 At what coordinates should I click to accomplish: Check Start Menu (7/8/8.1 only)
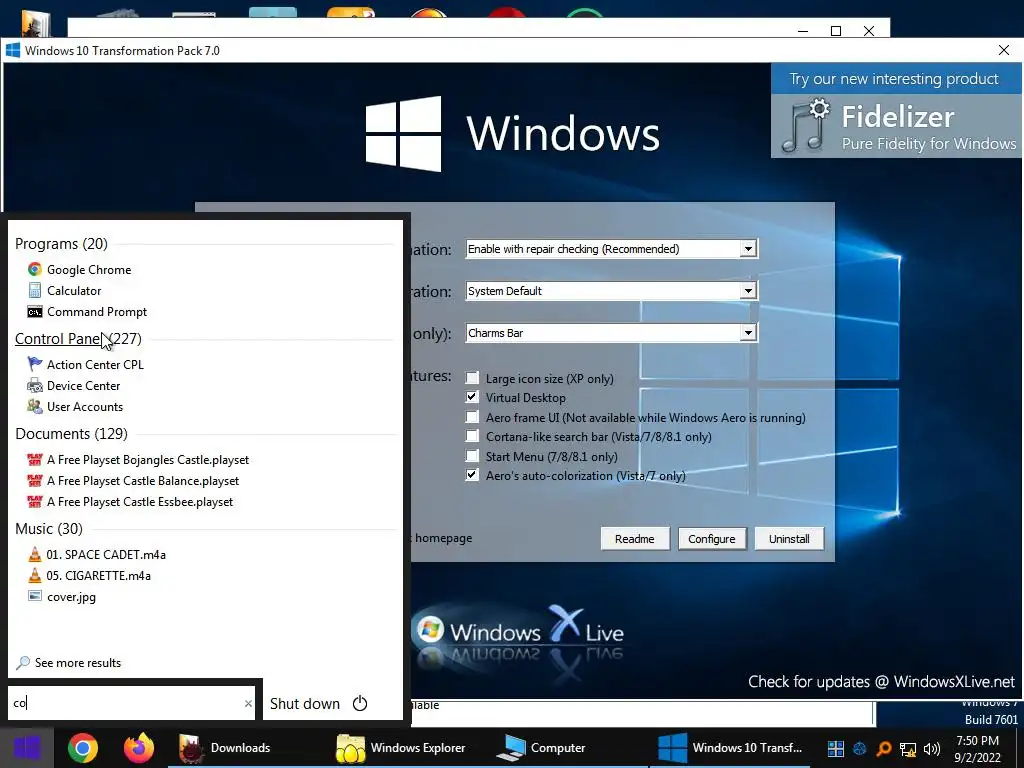click(x=472, y=455)
